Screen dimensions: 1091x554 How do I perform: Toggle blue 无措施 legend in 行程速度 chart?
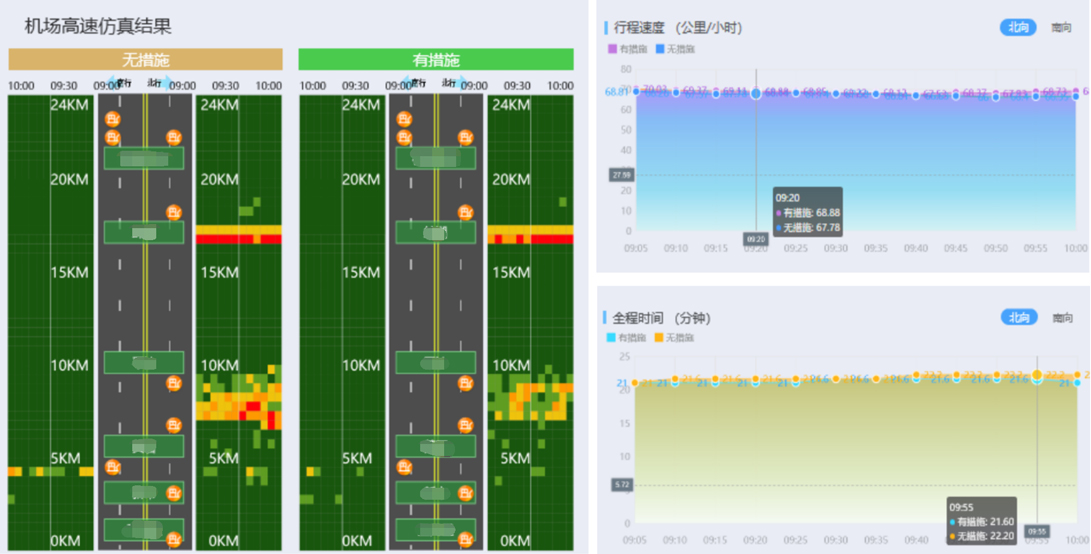674,49
